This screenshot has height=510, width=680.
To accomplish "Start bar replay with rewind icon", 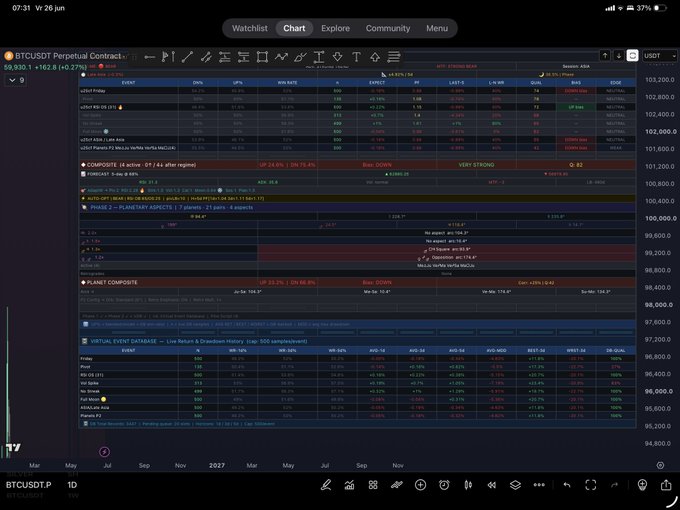I will click(491, 485).
